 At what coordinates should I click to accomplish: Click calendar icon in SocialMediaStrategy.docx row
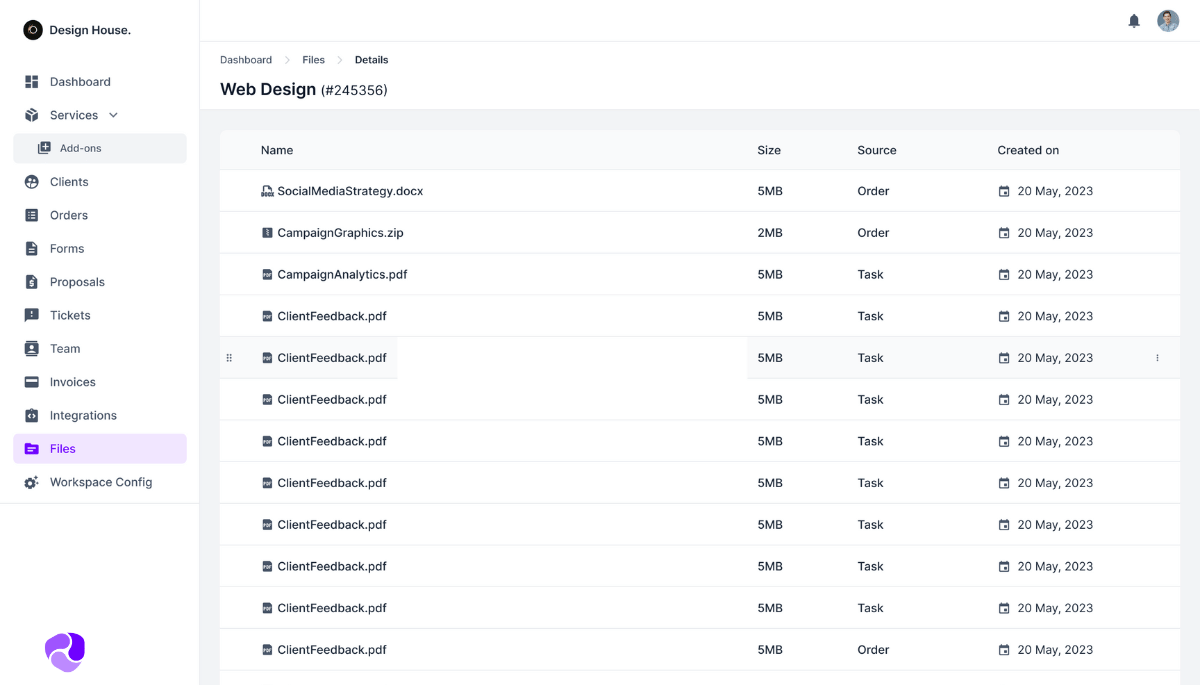tap(1004, 191)
